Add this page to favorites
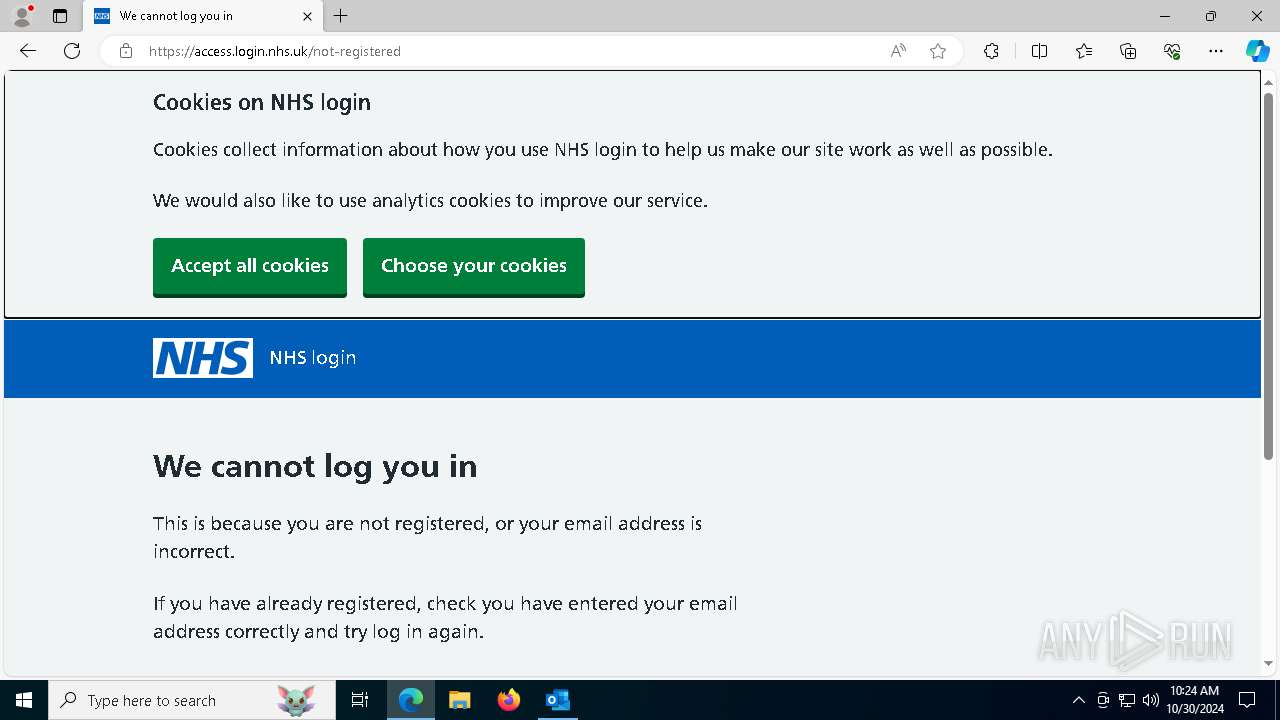This screenshot has height=720, width=1280. tap(938, 51)
